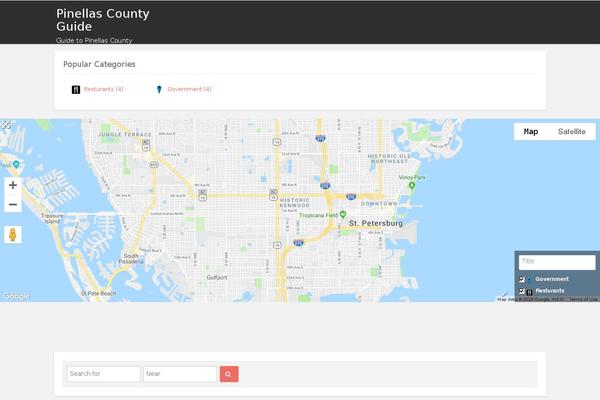Focus the Near location field
The image size is (600, 400).
(x=180, y=374)
